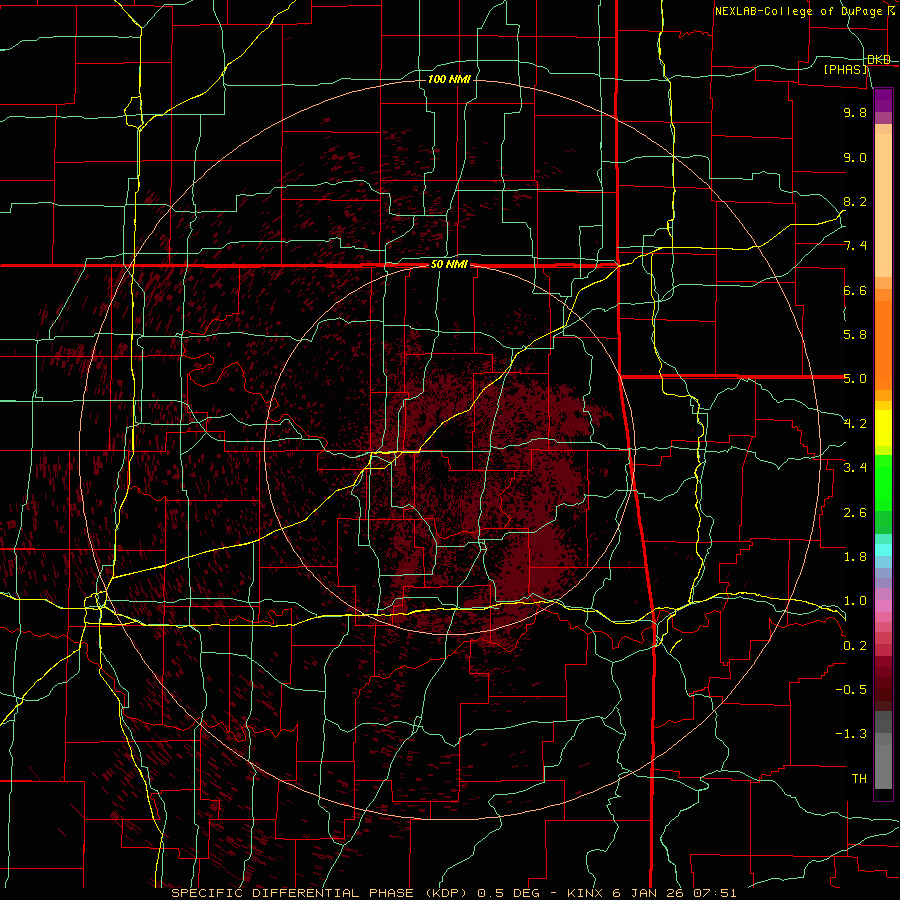Select the DKD product label
This screenshot has width=900, height=900.
(x=879, y=60)
